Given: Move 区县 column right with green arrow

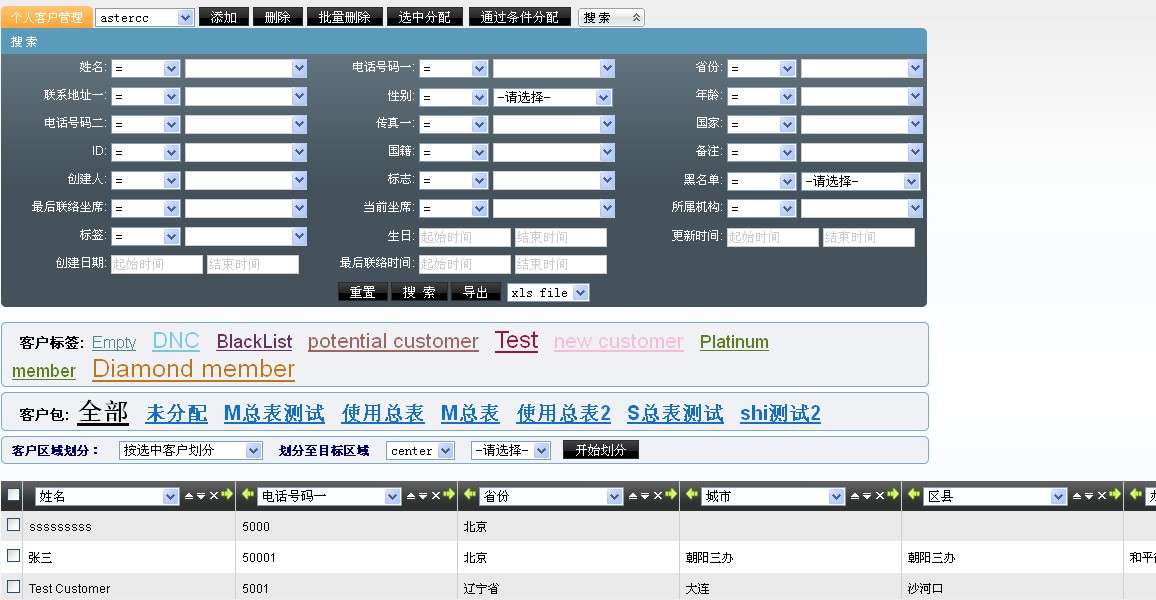Looking at the screenshot, I should pyautogui.click(x=1113, y=496).
